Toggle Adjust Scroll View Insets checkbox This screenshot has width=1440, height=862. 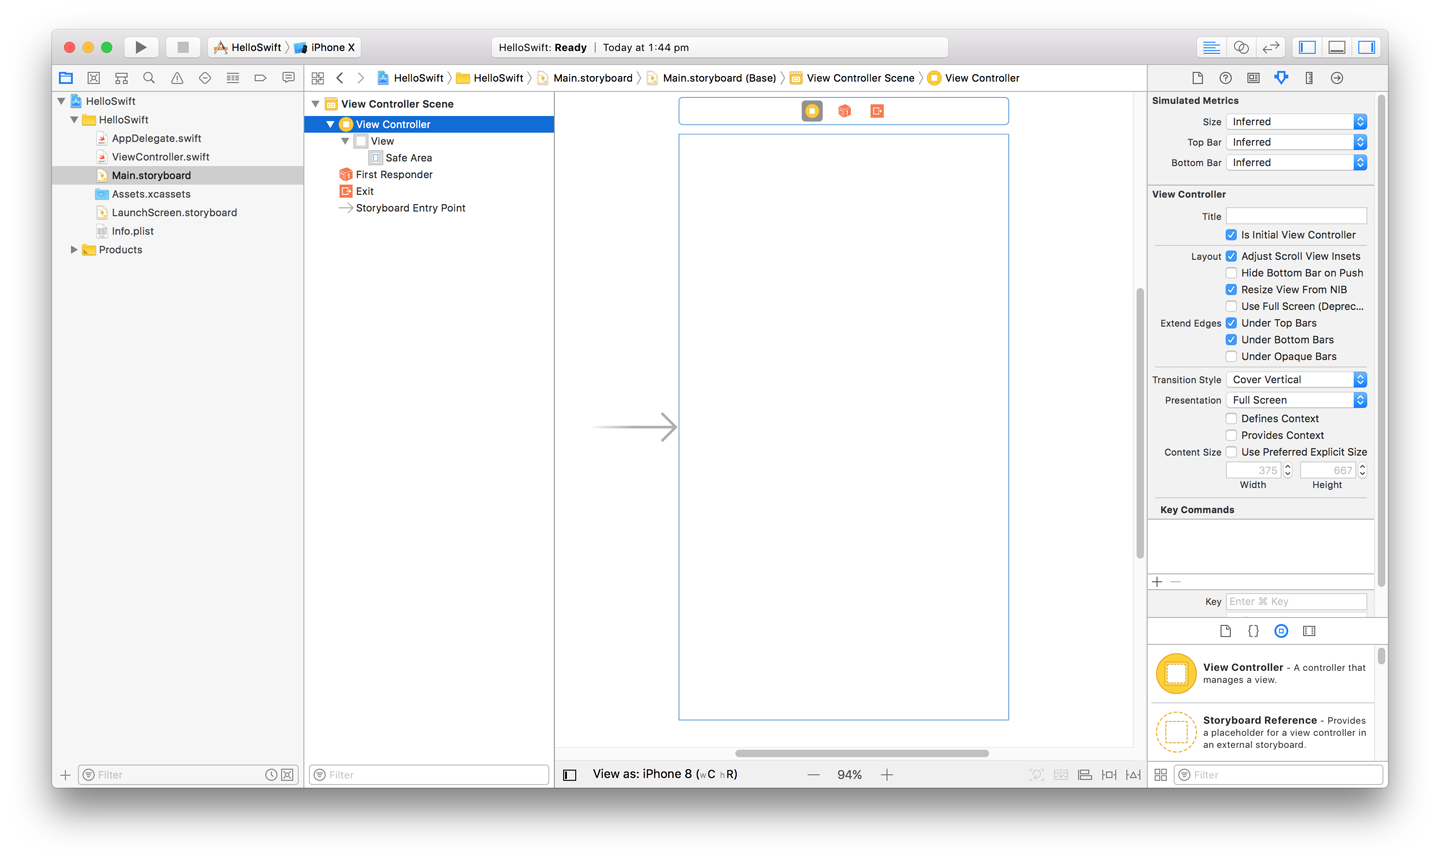[1231, 256]
